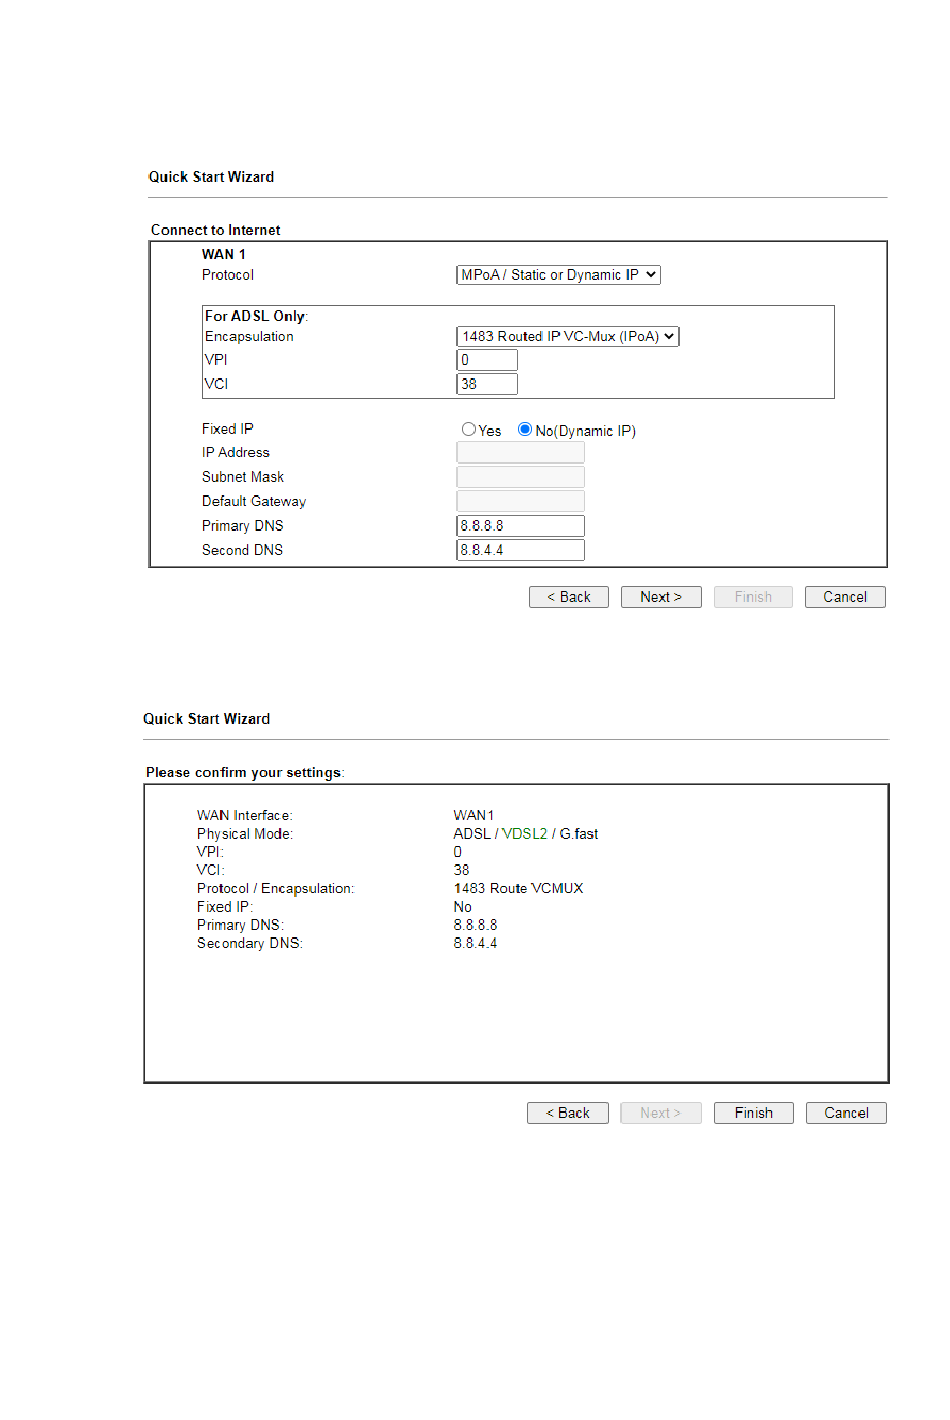Click the Primary DNS field 8.8.8.8
Image resolution: width=950 pixels, height=1420 pixels.
(520, 526)
